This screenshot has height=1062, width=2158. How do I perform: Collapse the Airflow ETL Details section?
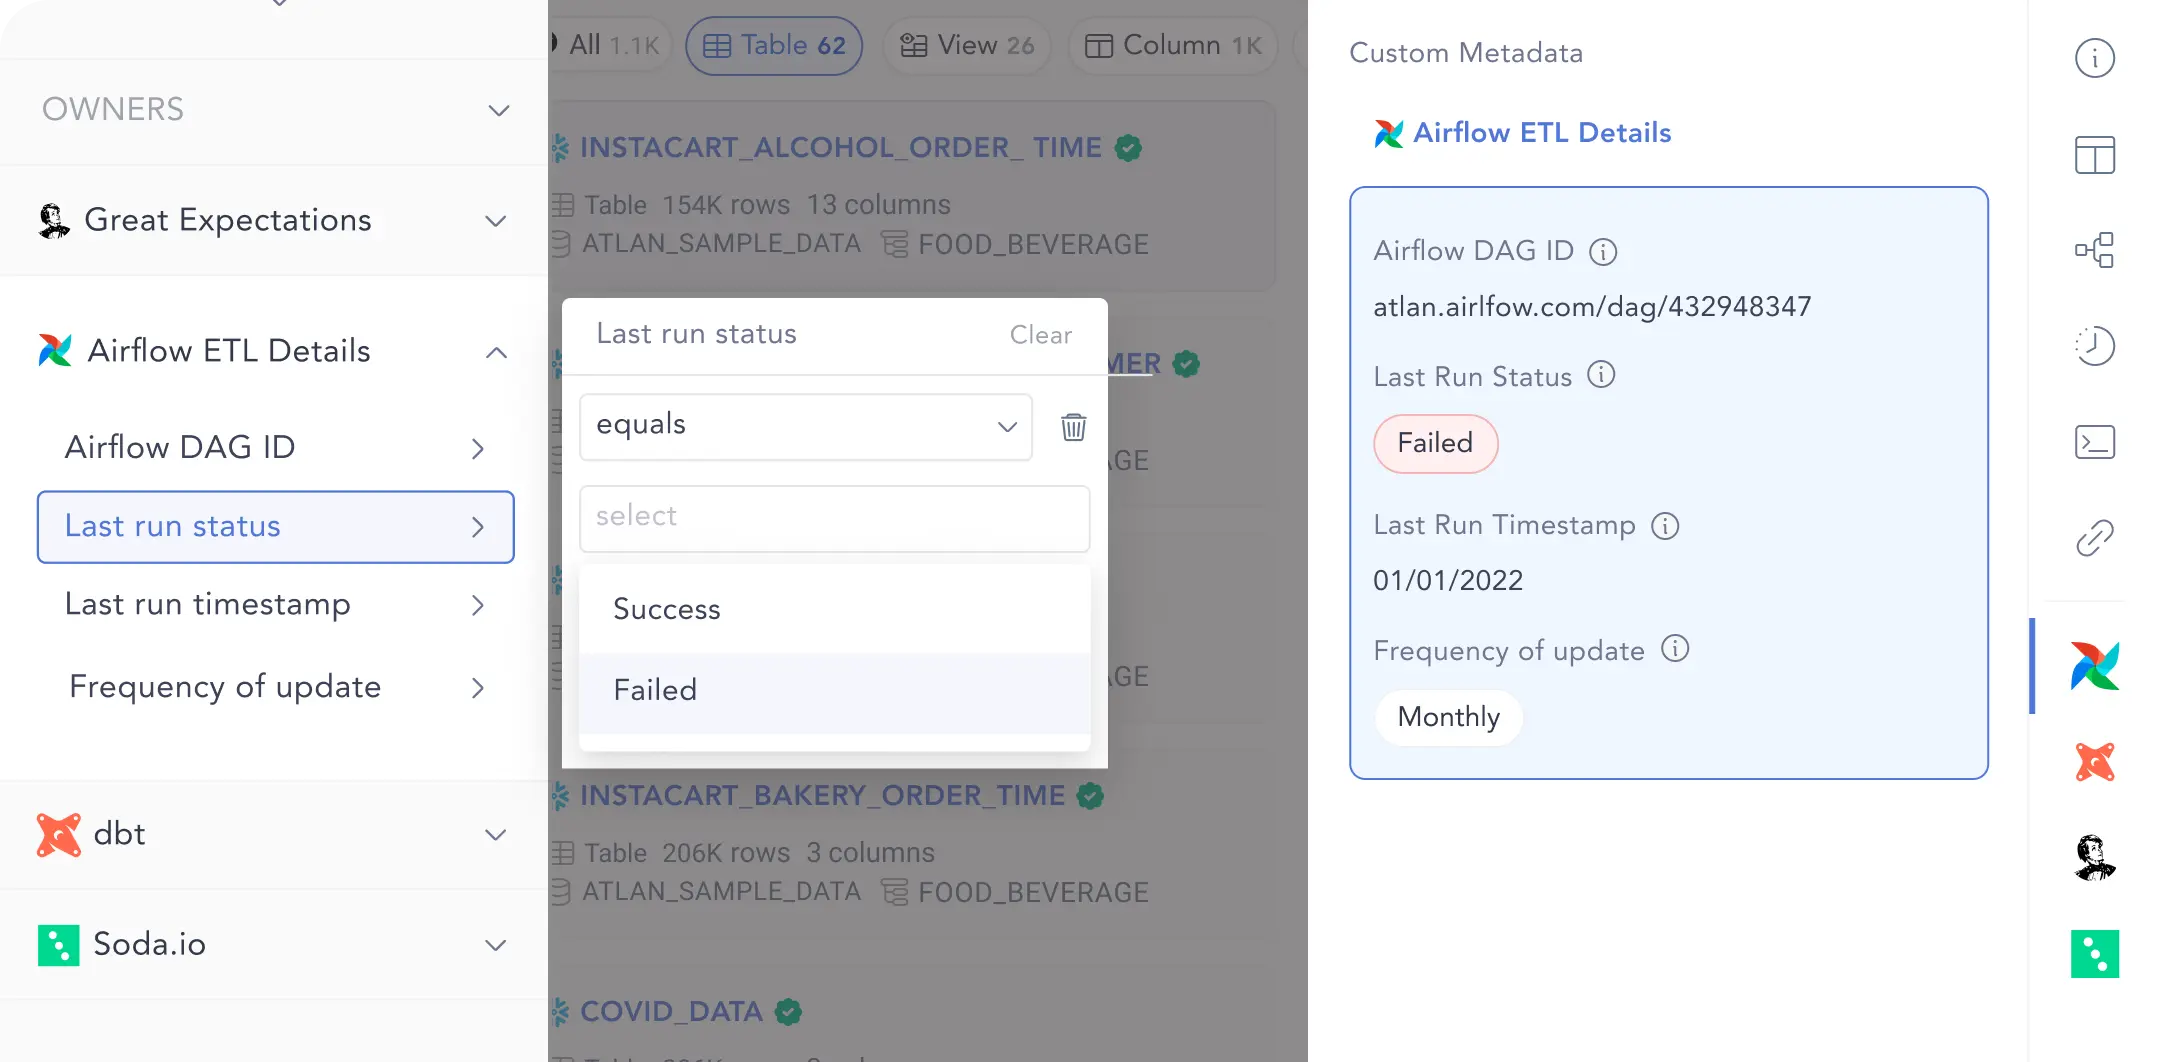496,352
